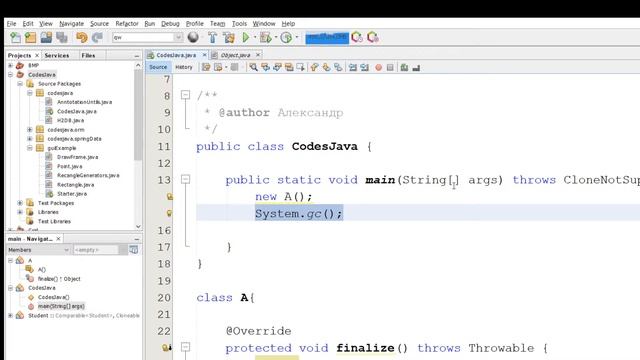The height and width of the screenshot is (360, 640).
Task: Open the File menu
Action: point(11,24)
